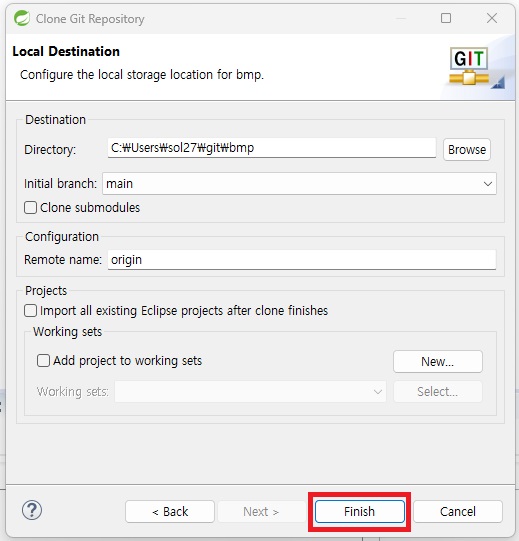Enable the Clone submodules checkbox
The width and height of the screenshot is (519, 541).
30,208
